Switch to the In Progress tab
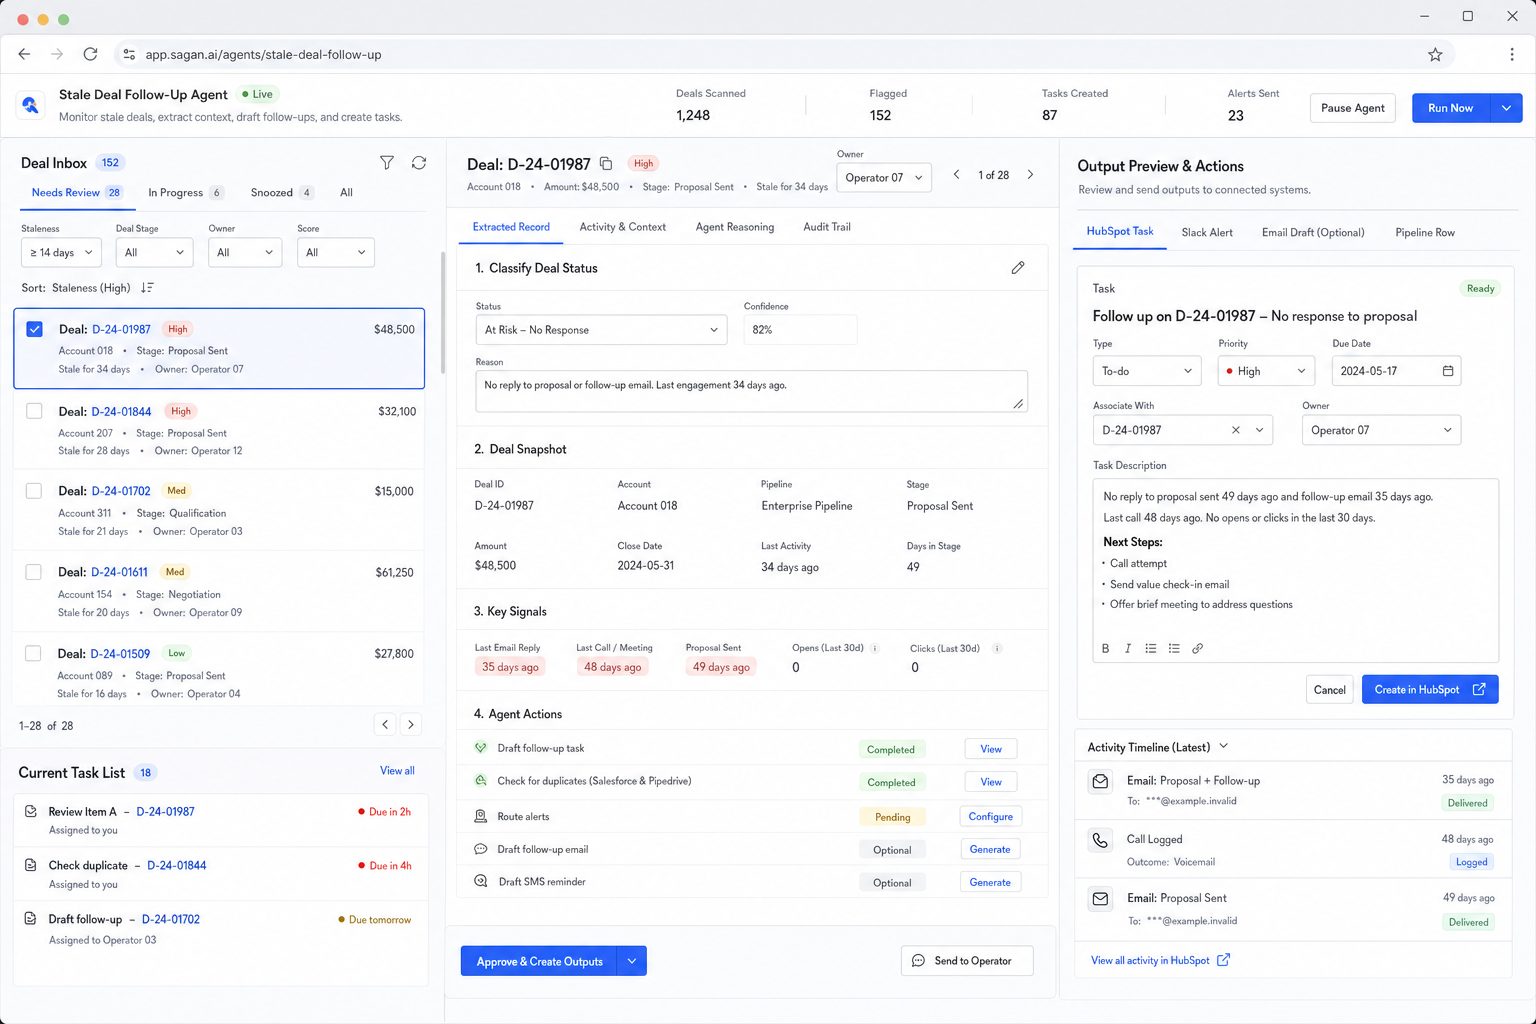The image size is (1536, 1024). [x=185, y=193]
